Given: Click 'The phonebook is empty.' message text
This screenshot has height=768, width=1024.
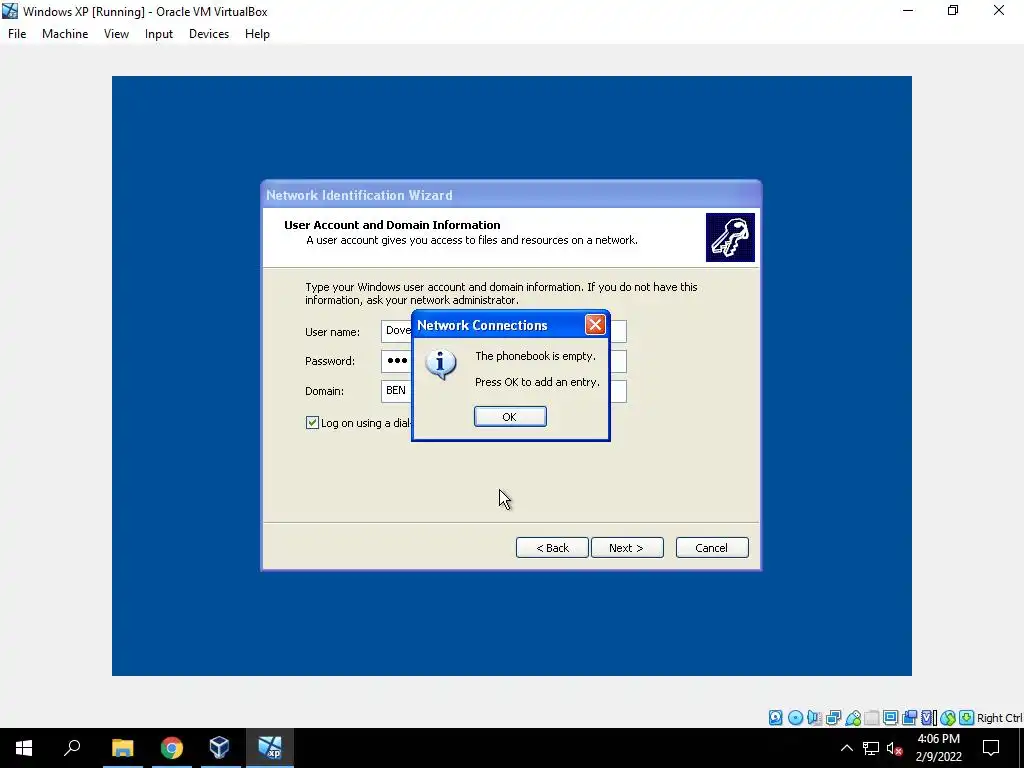Looking at the screenshot, I should click(x=536, y=356).
